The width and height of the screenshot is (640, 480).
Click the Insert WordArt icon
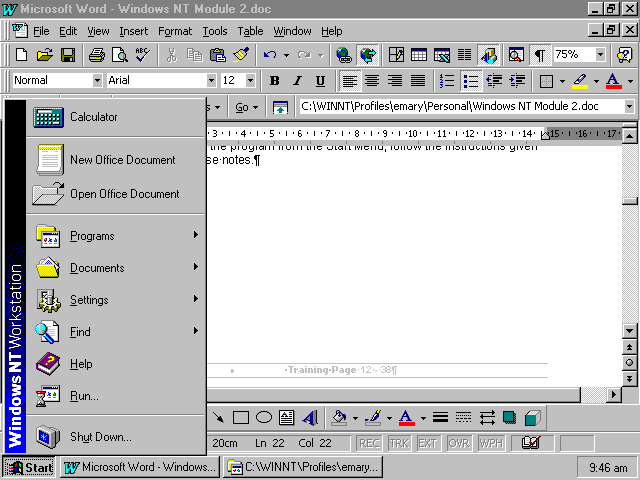click(x=310, y=417)
